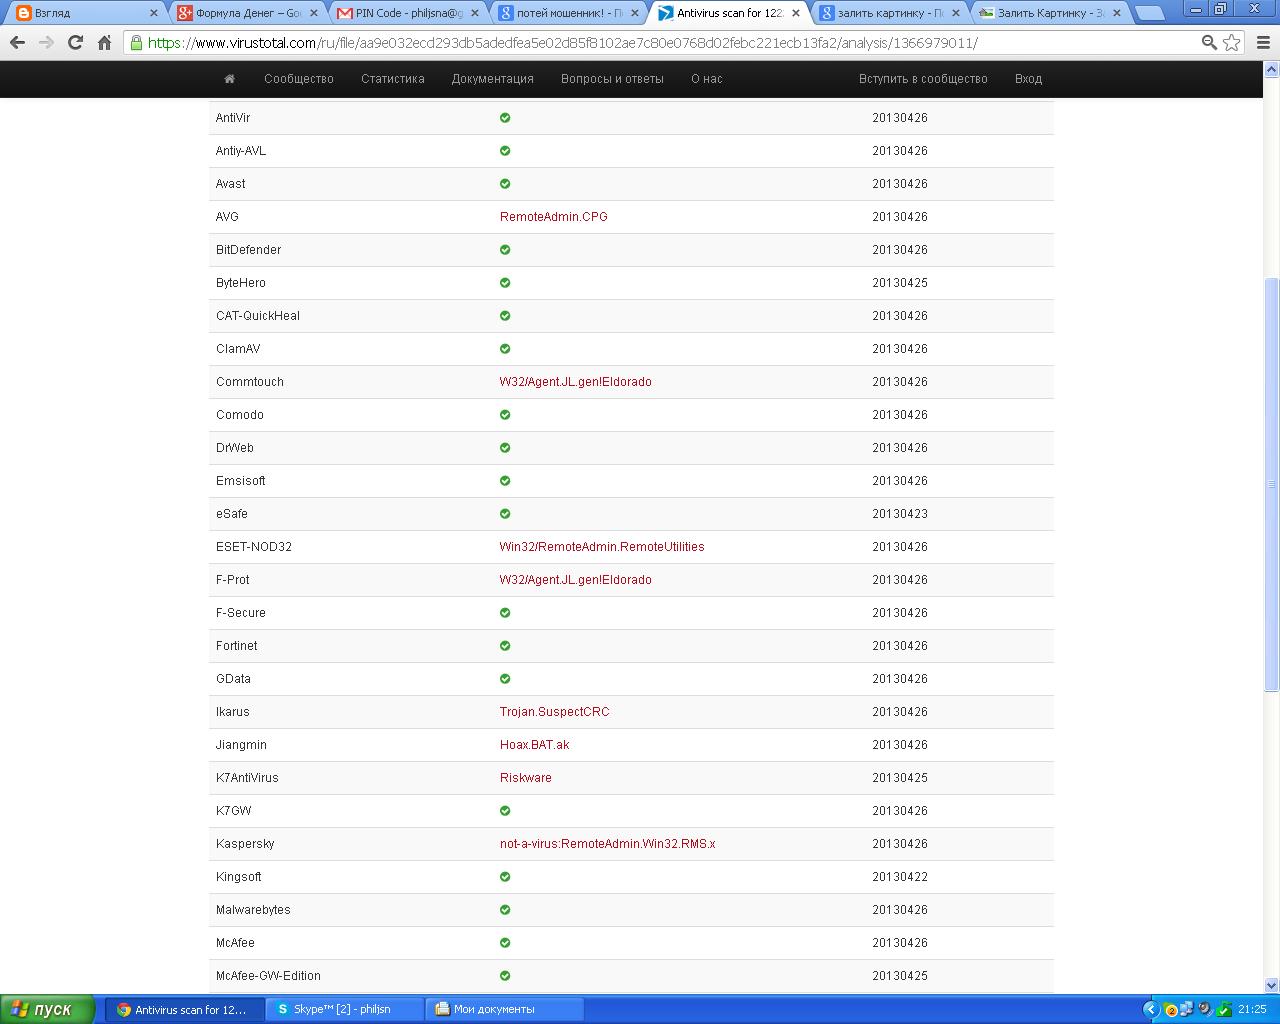Viewport: 1280px width, 1024px height.
Task: Select the K7AntiVirus result Riskware
Action: (x=526, y=778)
